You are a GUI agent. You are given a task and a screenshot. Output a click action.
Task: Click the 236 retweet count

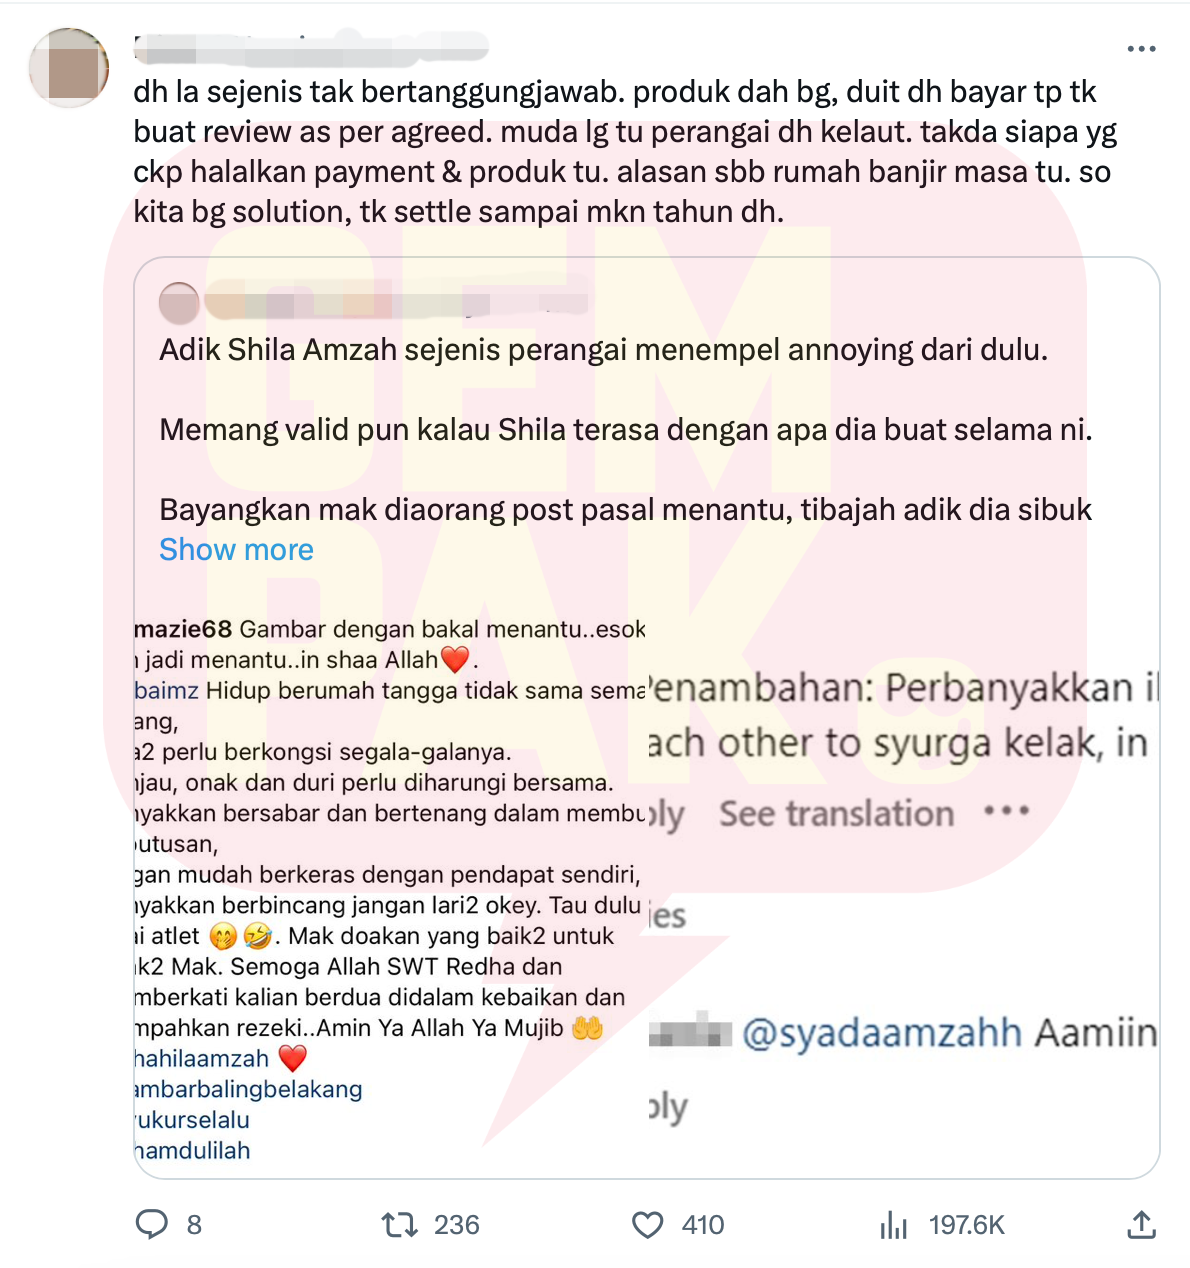pos(457,1225)
